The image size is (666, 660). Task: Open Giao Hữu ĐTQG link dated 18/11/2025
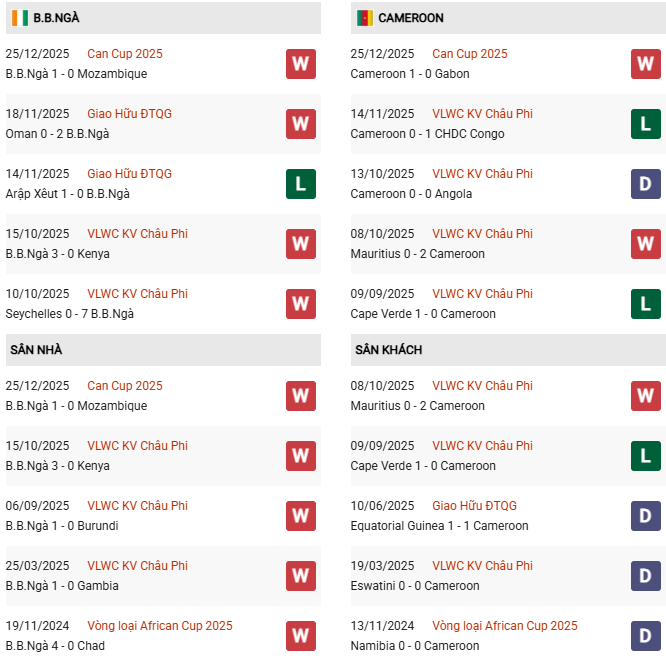point(129,114)
